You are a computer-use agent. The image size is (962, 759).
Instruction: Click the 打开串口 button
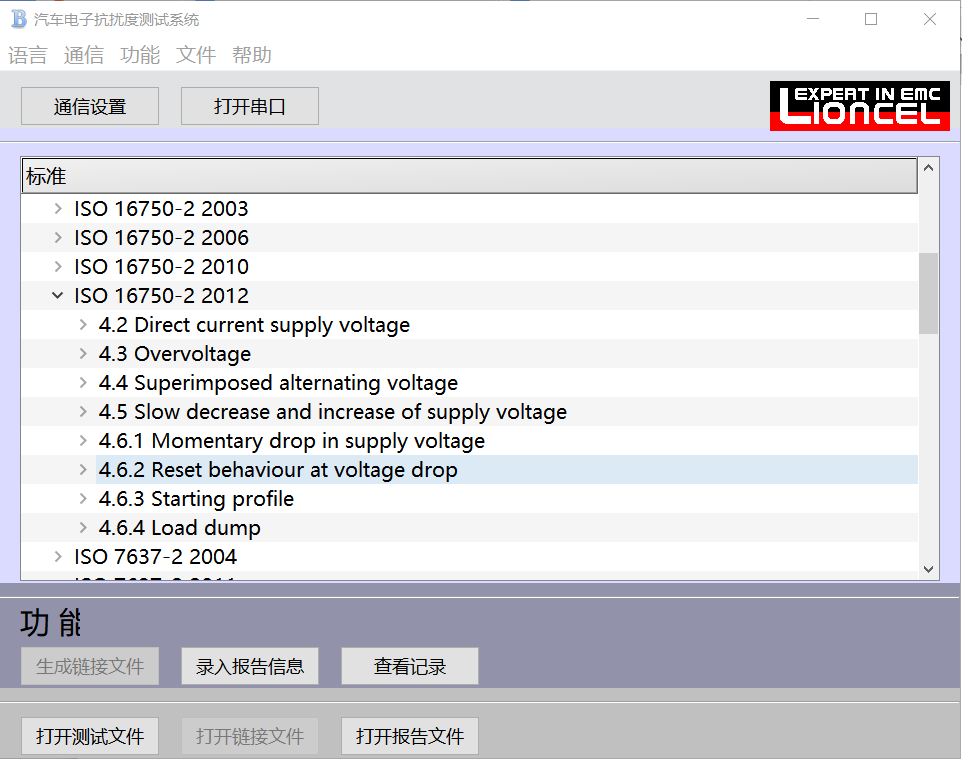(250, 107)
